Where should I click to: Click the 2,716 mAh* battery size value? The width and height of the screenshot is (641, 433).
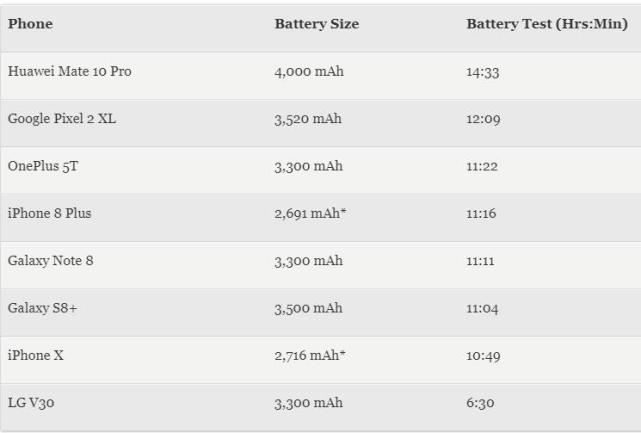click(x=310, y=355)
